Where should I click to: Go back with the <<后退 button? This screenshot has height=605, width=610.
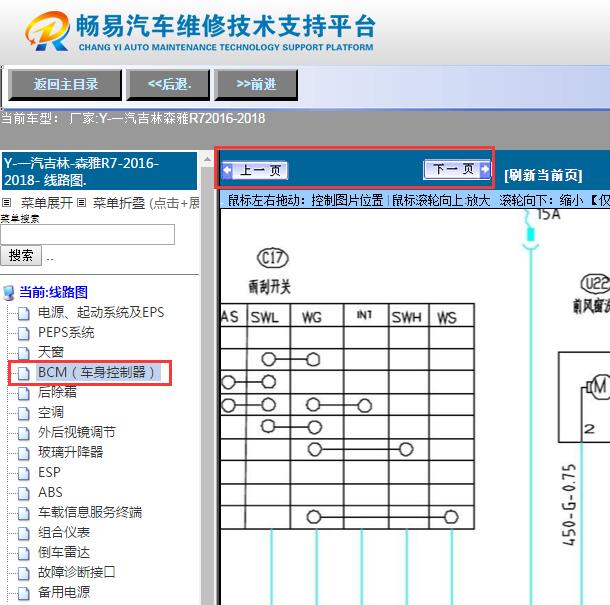click(168, 85)
